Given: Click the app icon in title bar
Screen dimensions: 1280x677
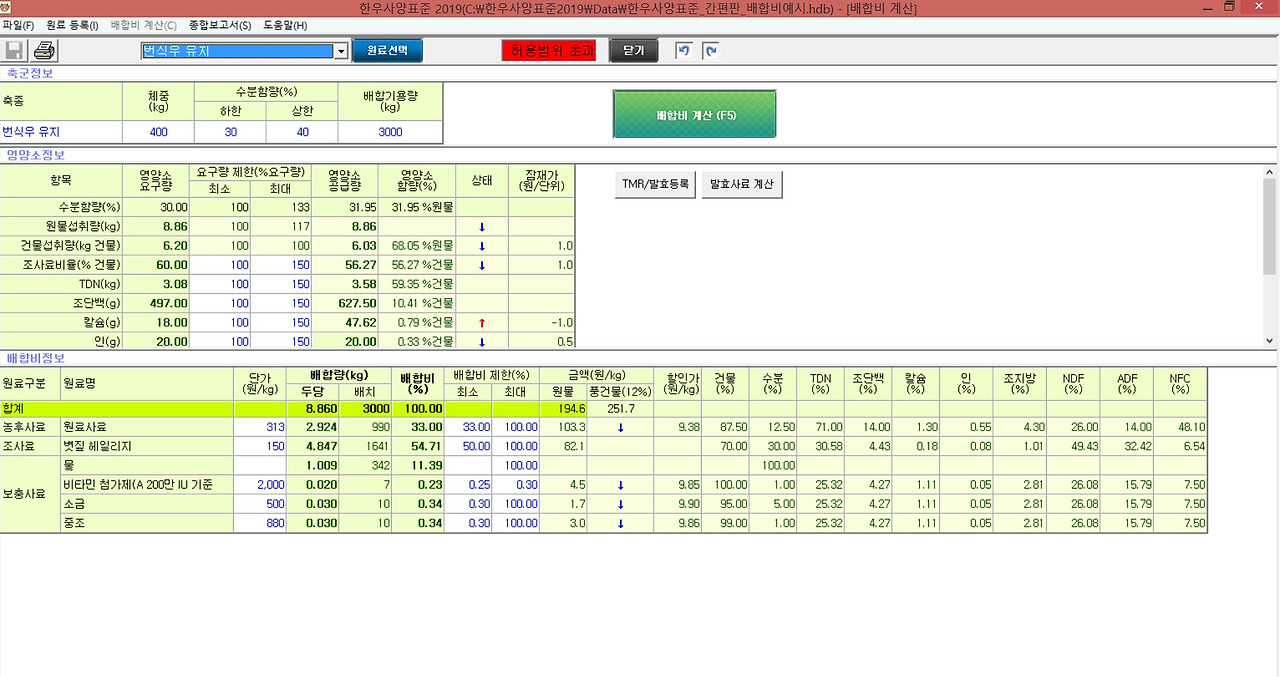Looking at the screenshot, I should click(8, 8).
